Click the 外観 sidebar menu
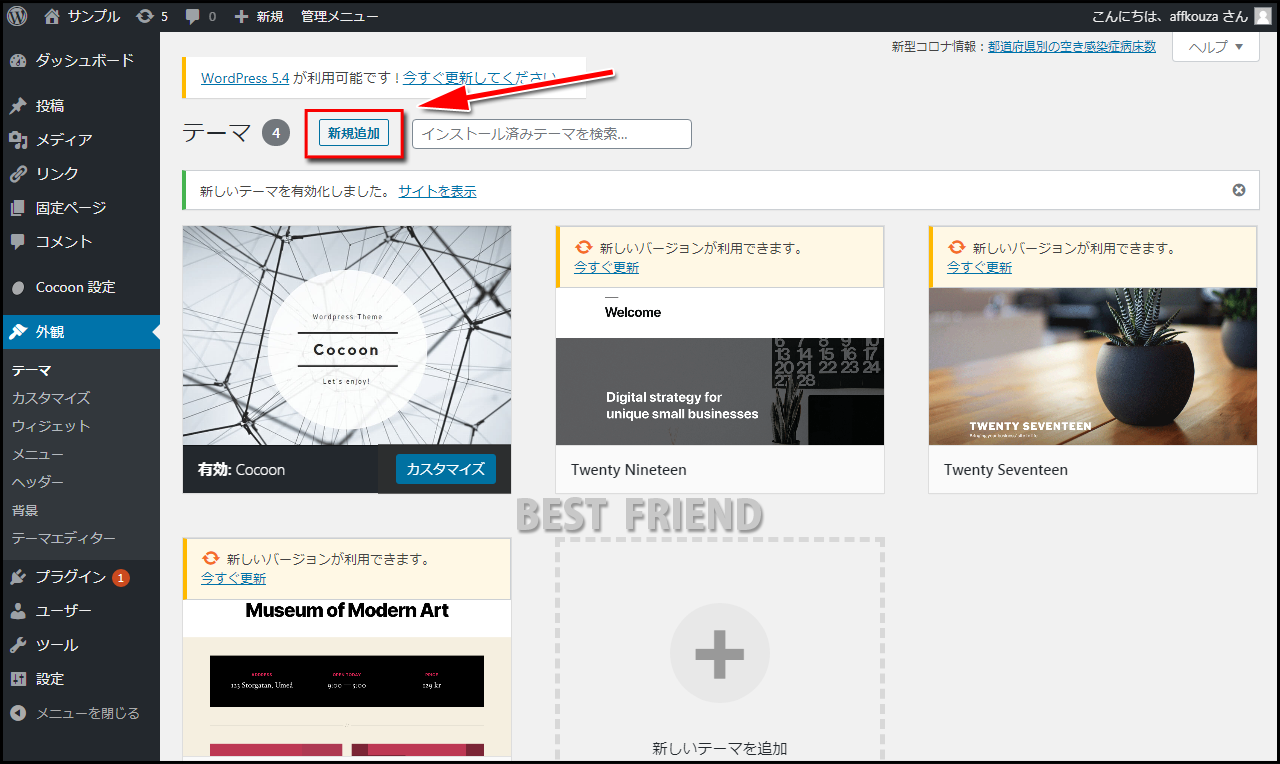 (x=80, y=332)
